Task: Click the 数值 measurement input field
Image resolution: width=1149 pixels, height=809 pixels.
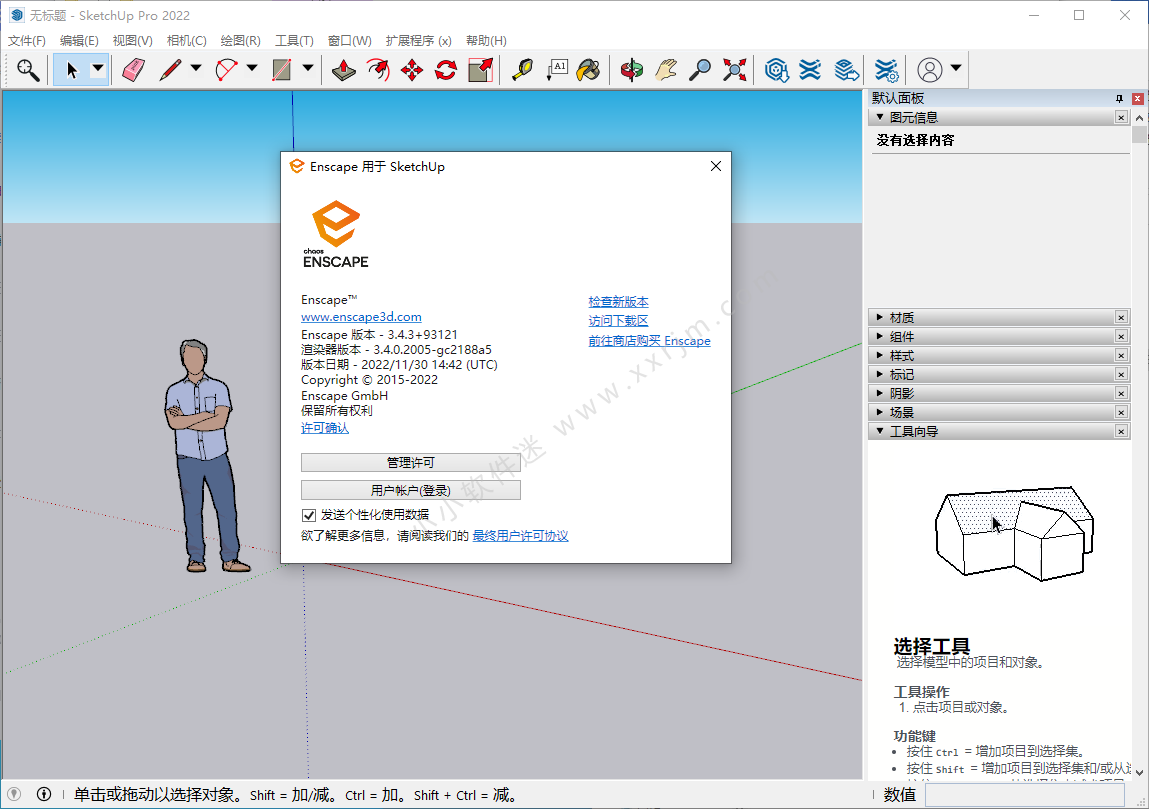Action: pyautogui.click(x=1024, y=794)
